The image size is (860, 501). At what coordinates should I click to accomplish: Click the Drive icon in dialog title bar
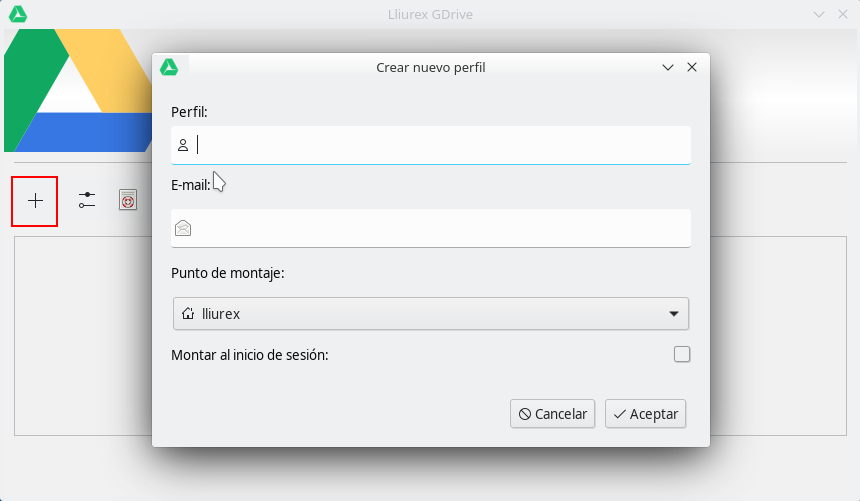point(170,67)
